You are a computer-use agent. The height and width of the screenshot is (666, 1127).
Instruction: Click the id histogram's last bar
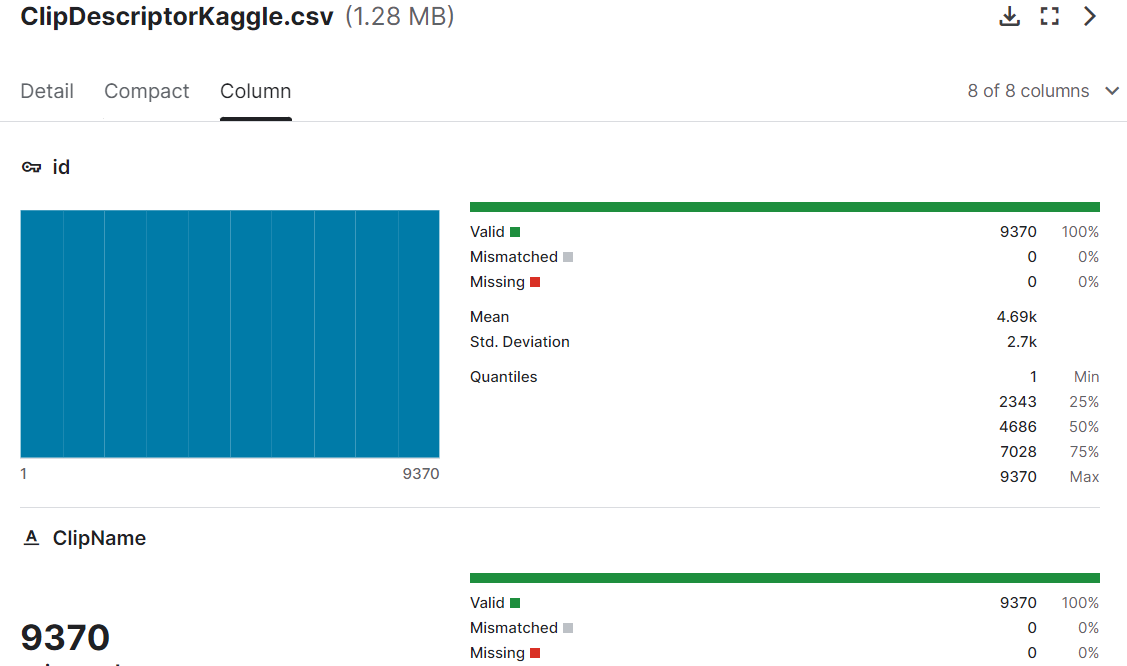pos(419,334)
